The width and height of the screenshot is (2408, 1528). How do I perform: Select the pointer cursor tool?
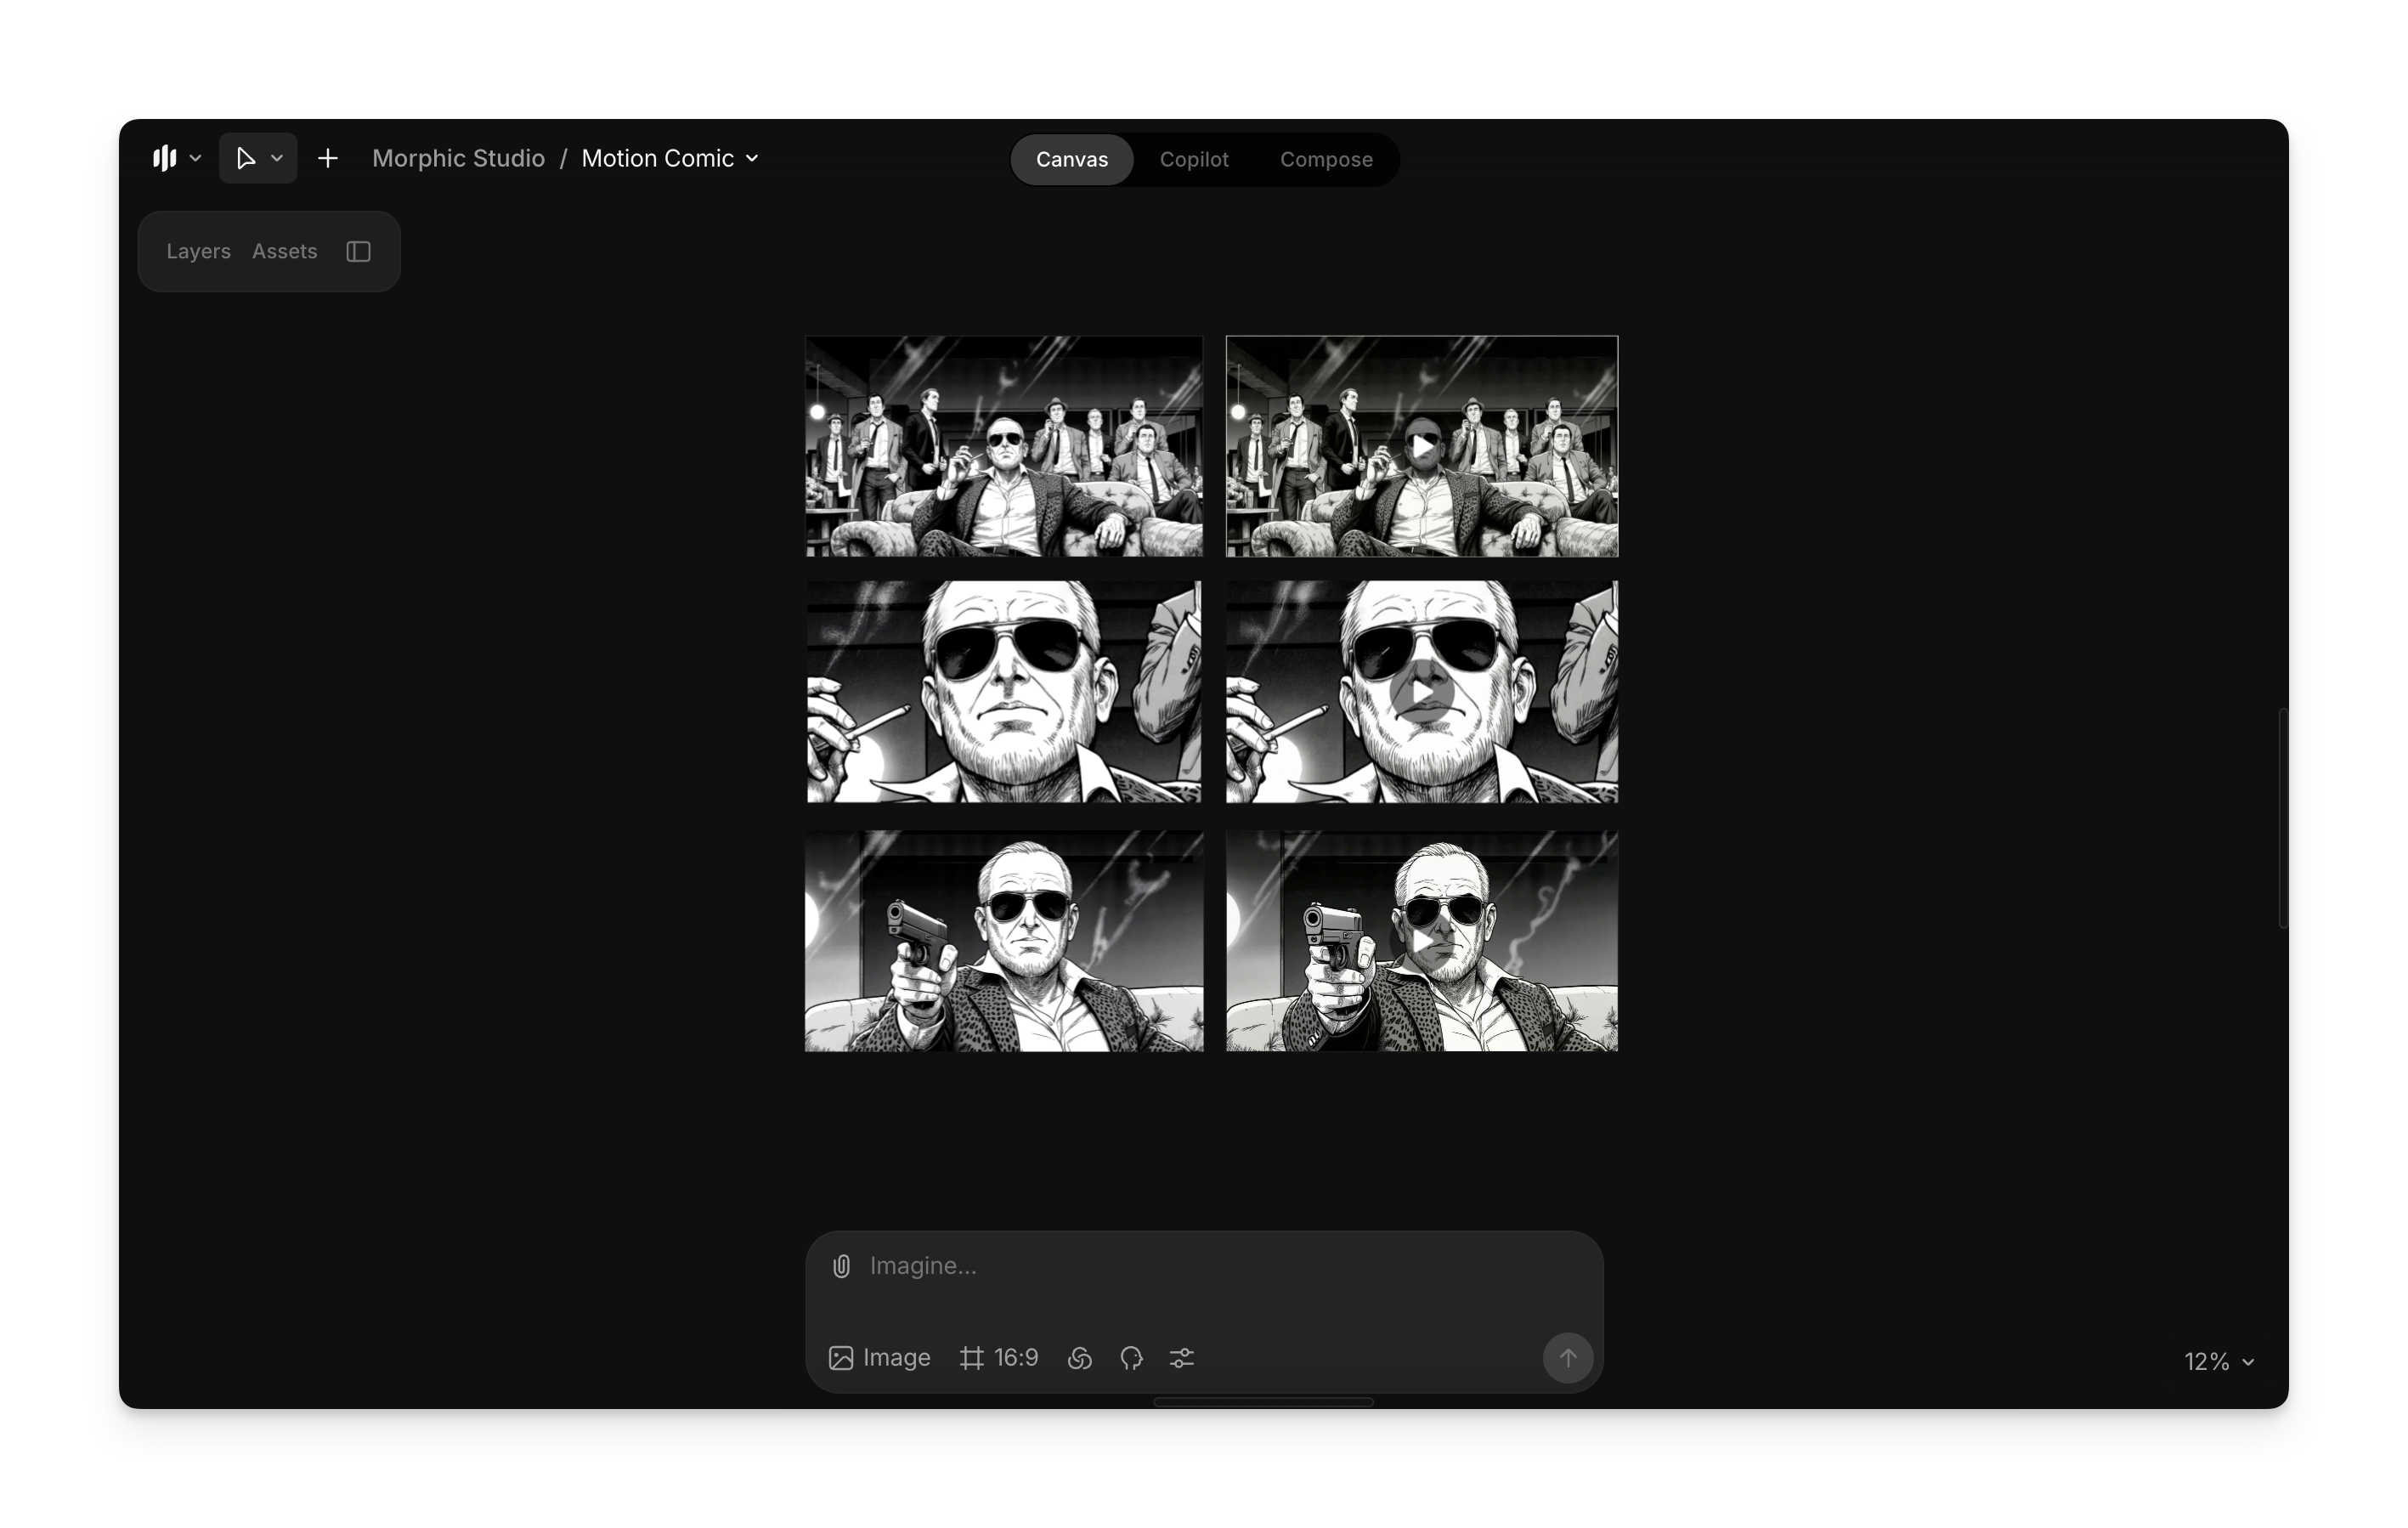(x=246, y=158)
